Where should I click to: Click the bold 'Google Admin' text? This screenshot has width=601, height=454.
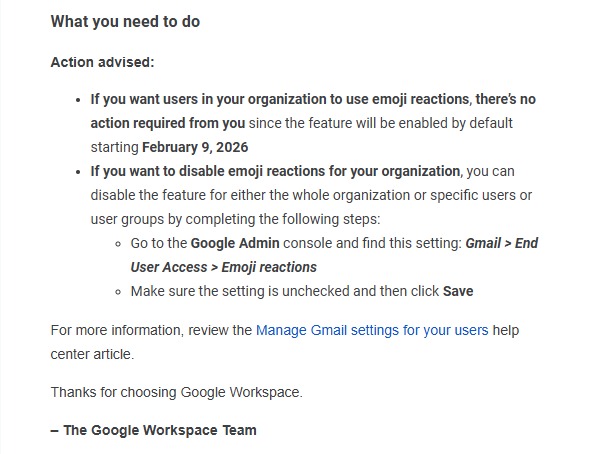tap(236, 243)
